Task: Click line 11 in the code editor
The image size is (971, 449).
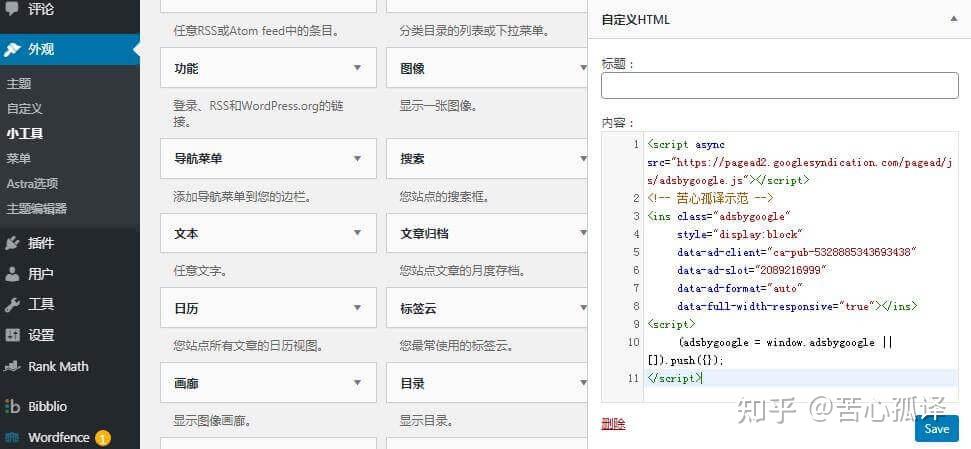Action: point(801,378)
